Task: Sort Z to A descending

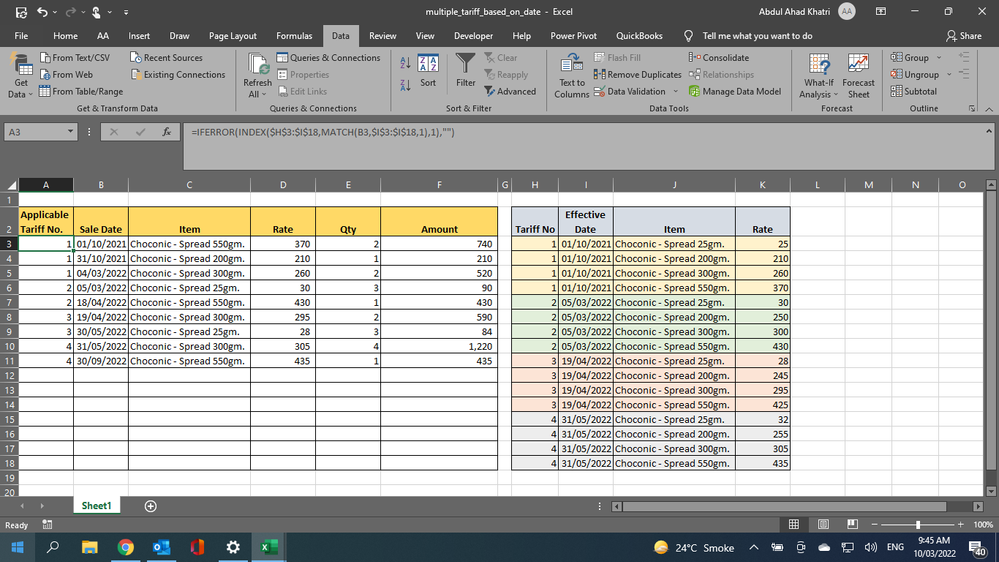Action: pyautogui.click(x=405, y=85)
